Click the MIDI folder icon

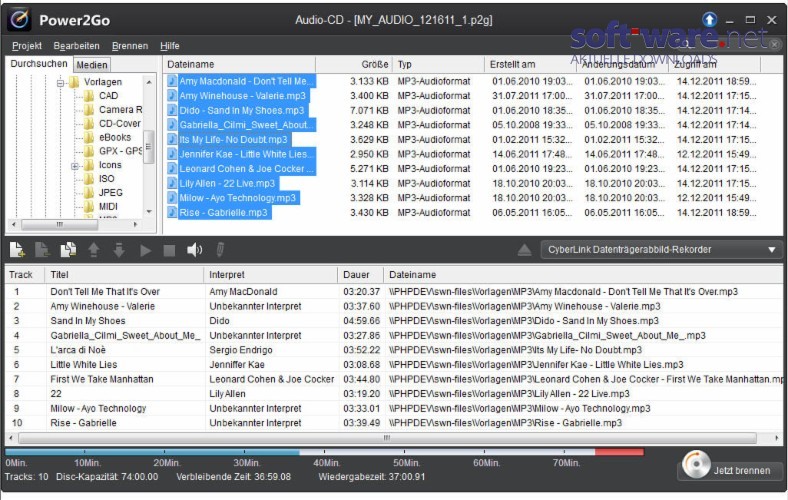(x=89, y=206)
